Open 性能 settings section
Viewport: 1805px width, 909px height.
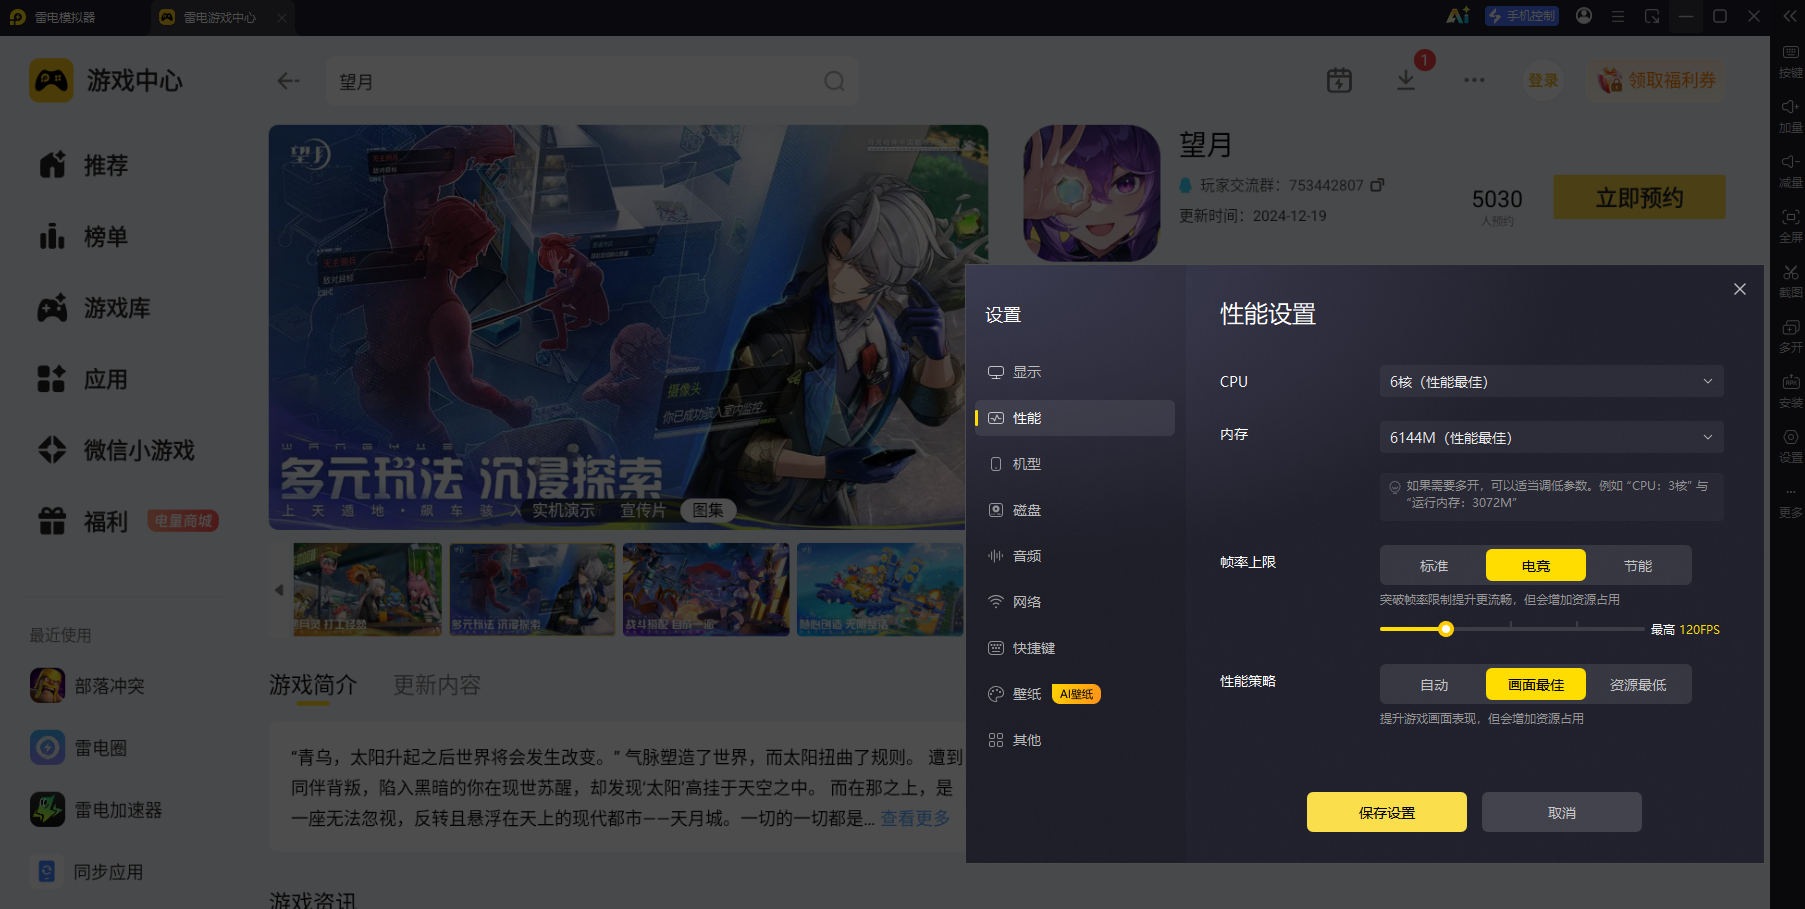click(x=1074, y=418)
